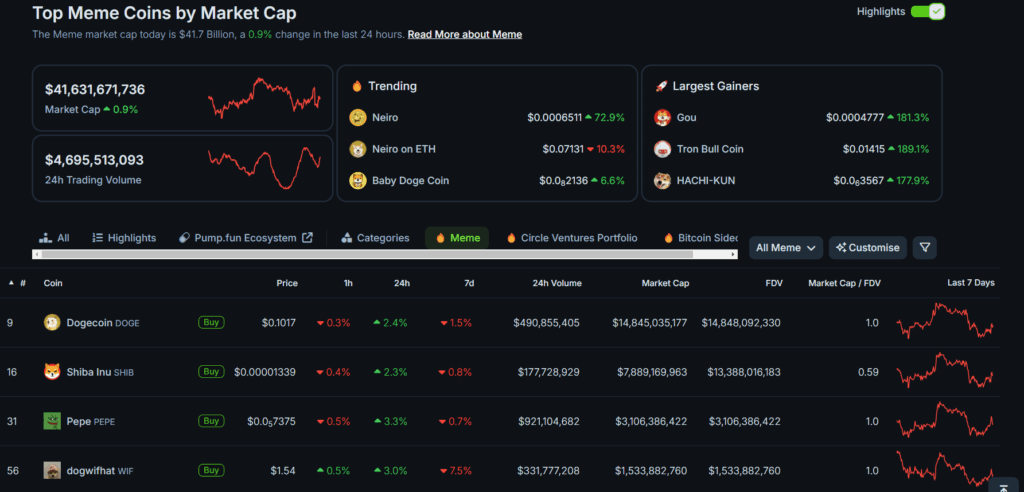
Task: Click the Neiro trending coin icon
Action: [x=357, y=118]
